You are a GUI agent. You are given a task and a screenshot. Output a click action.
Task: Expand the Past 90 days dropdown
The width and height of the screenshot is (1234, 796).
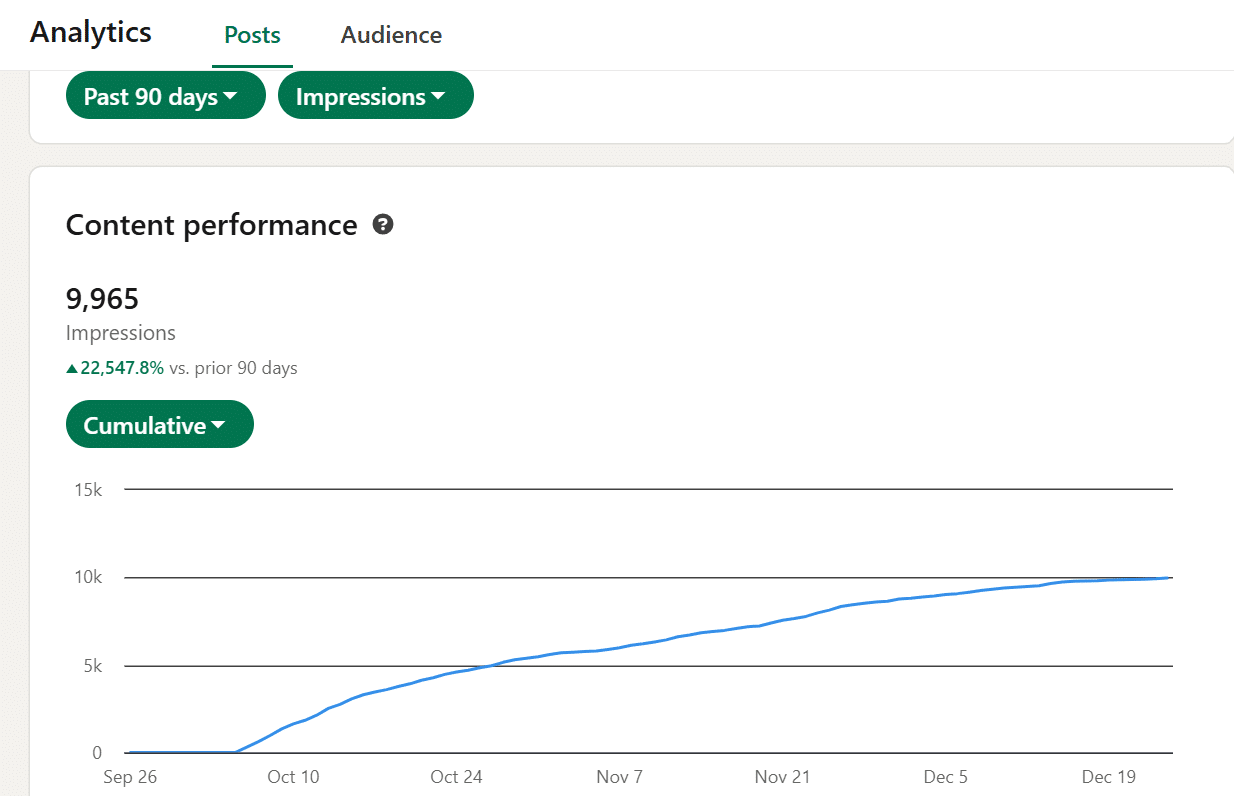(165, 96)
